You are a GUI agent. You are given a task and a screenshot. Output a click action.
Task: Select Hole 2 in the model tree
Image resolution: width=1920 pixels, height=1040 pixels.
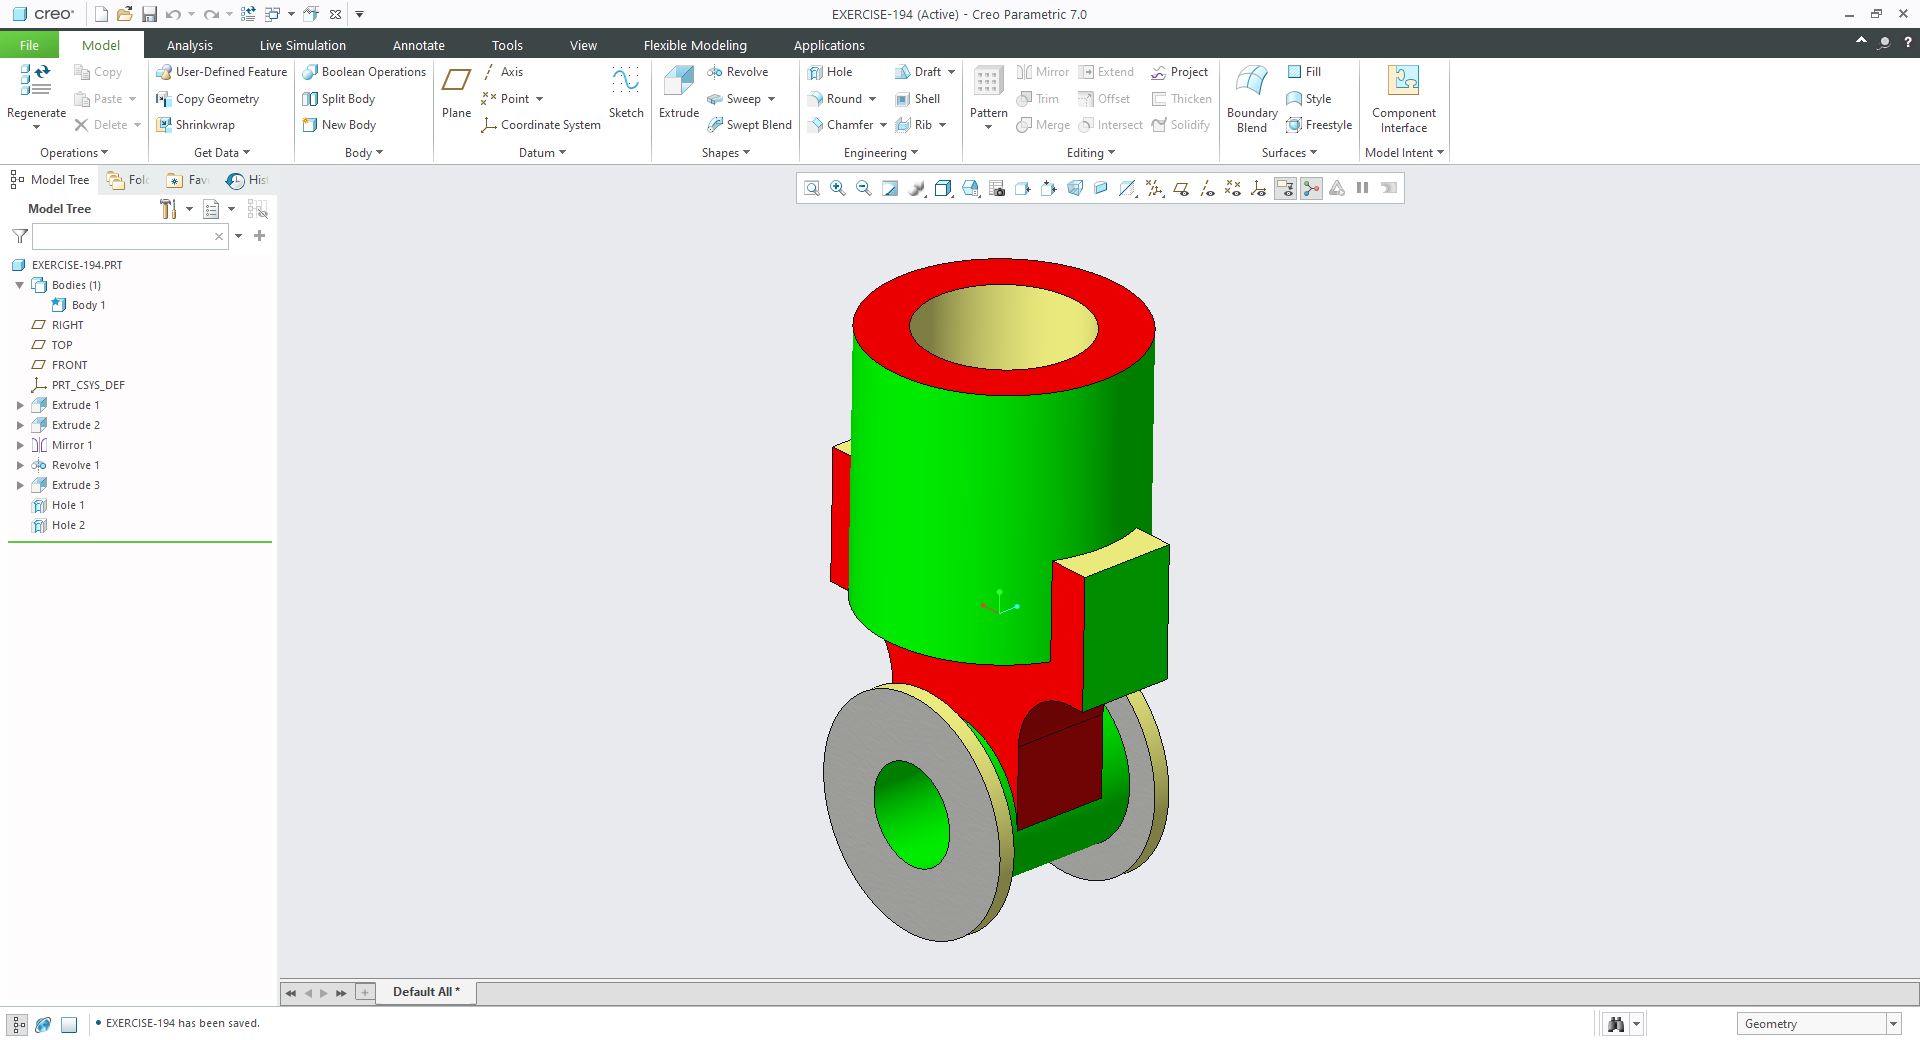pos(59,525)
